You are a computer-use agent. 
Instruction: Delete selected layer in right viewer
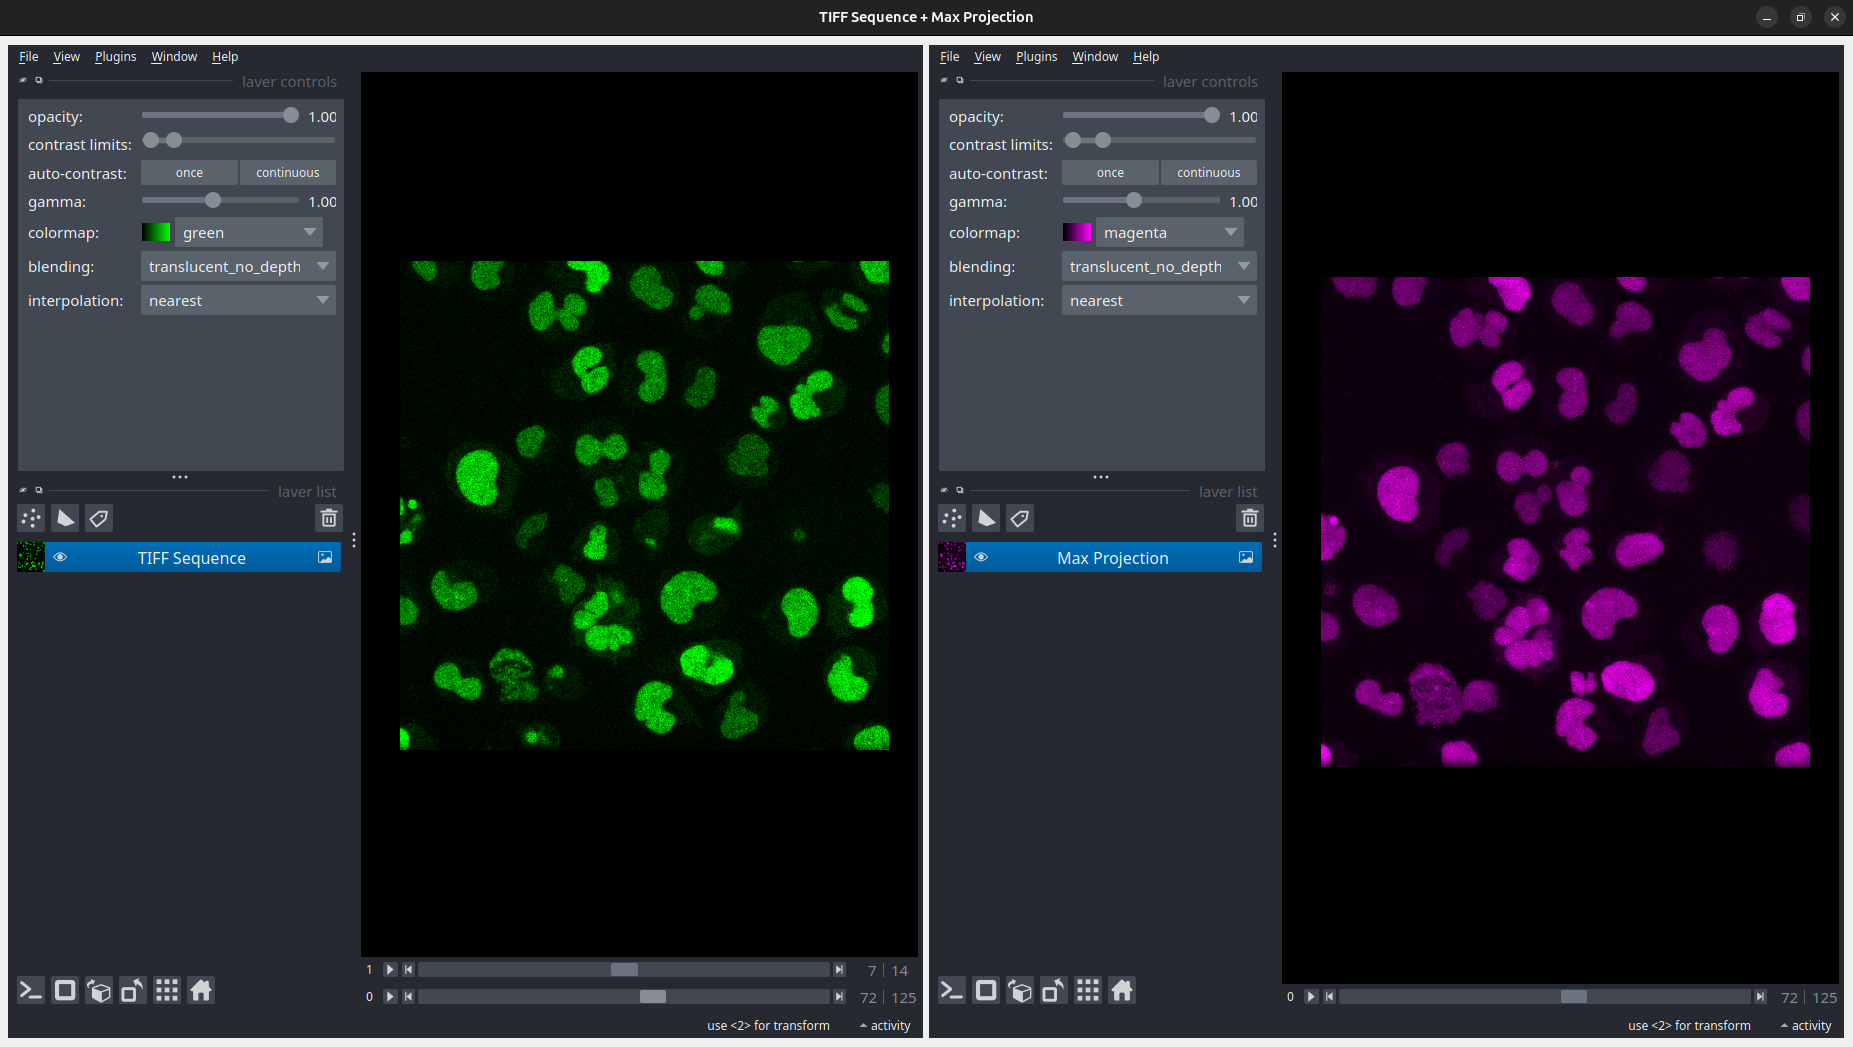(1249, 518)
